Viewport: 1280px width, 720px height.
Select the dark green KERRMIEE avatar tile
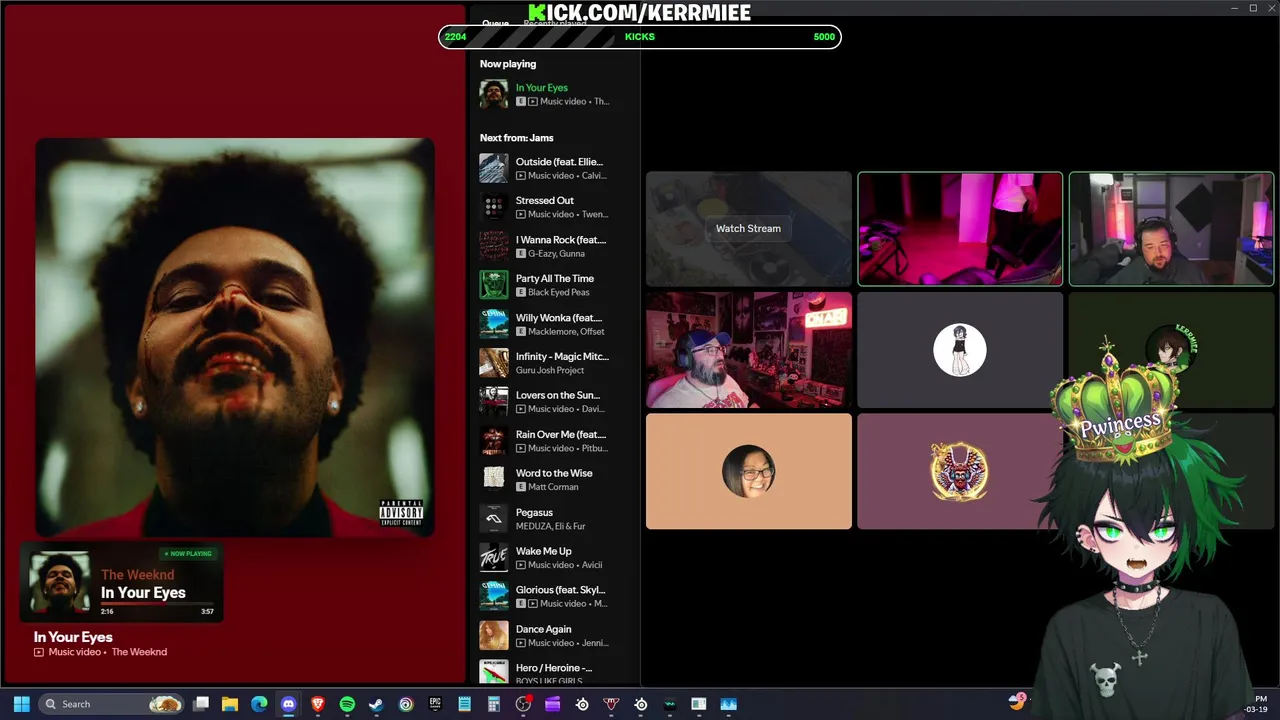pos(1171,350)
